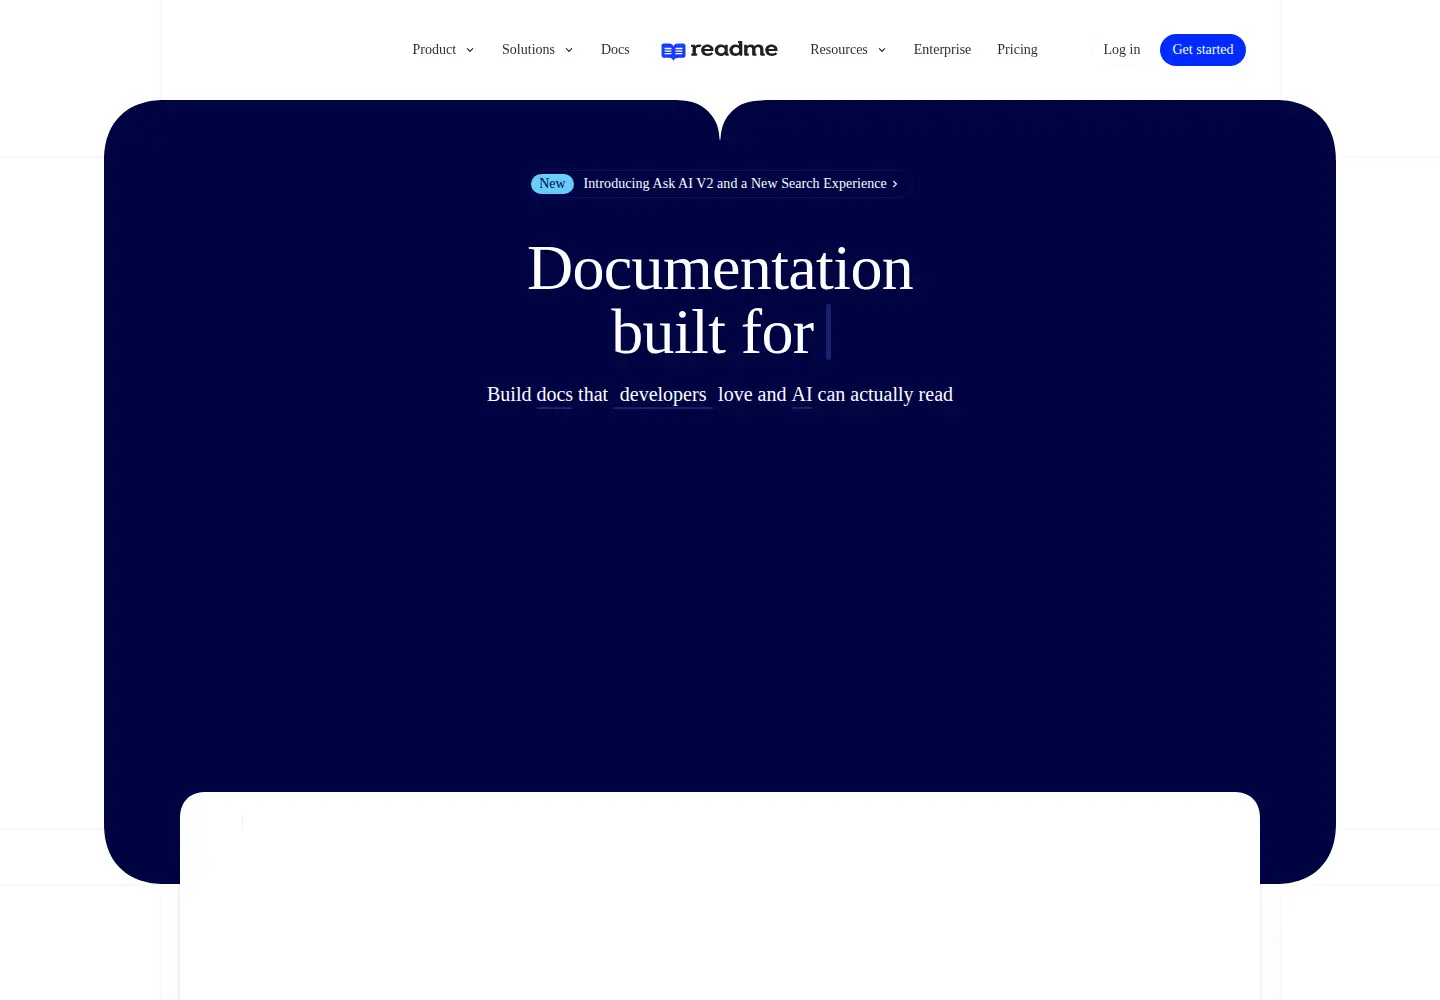Open the Docs navigation link
This screenshot has height=1000, width=1440.
click(615, 50)
